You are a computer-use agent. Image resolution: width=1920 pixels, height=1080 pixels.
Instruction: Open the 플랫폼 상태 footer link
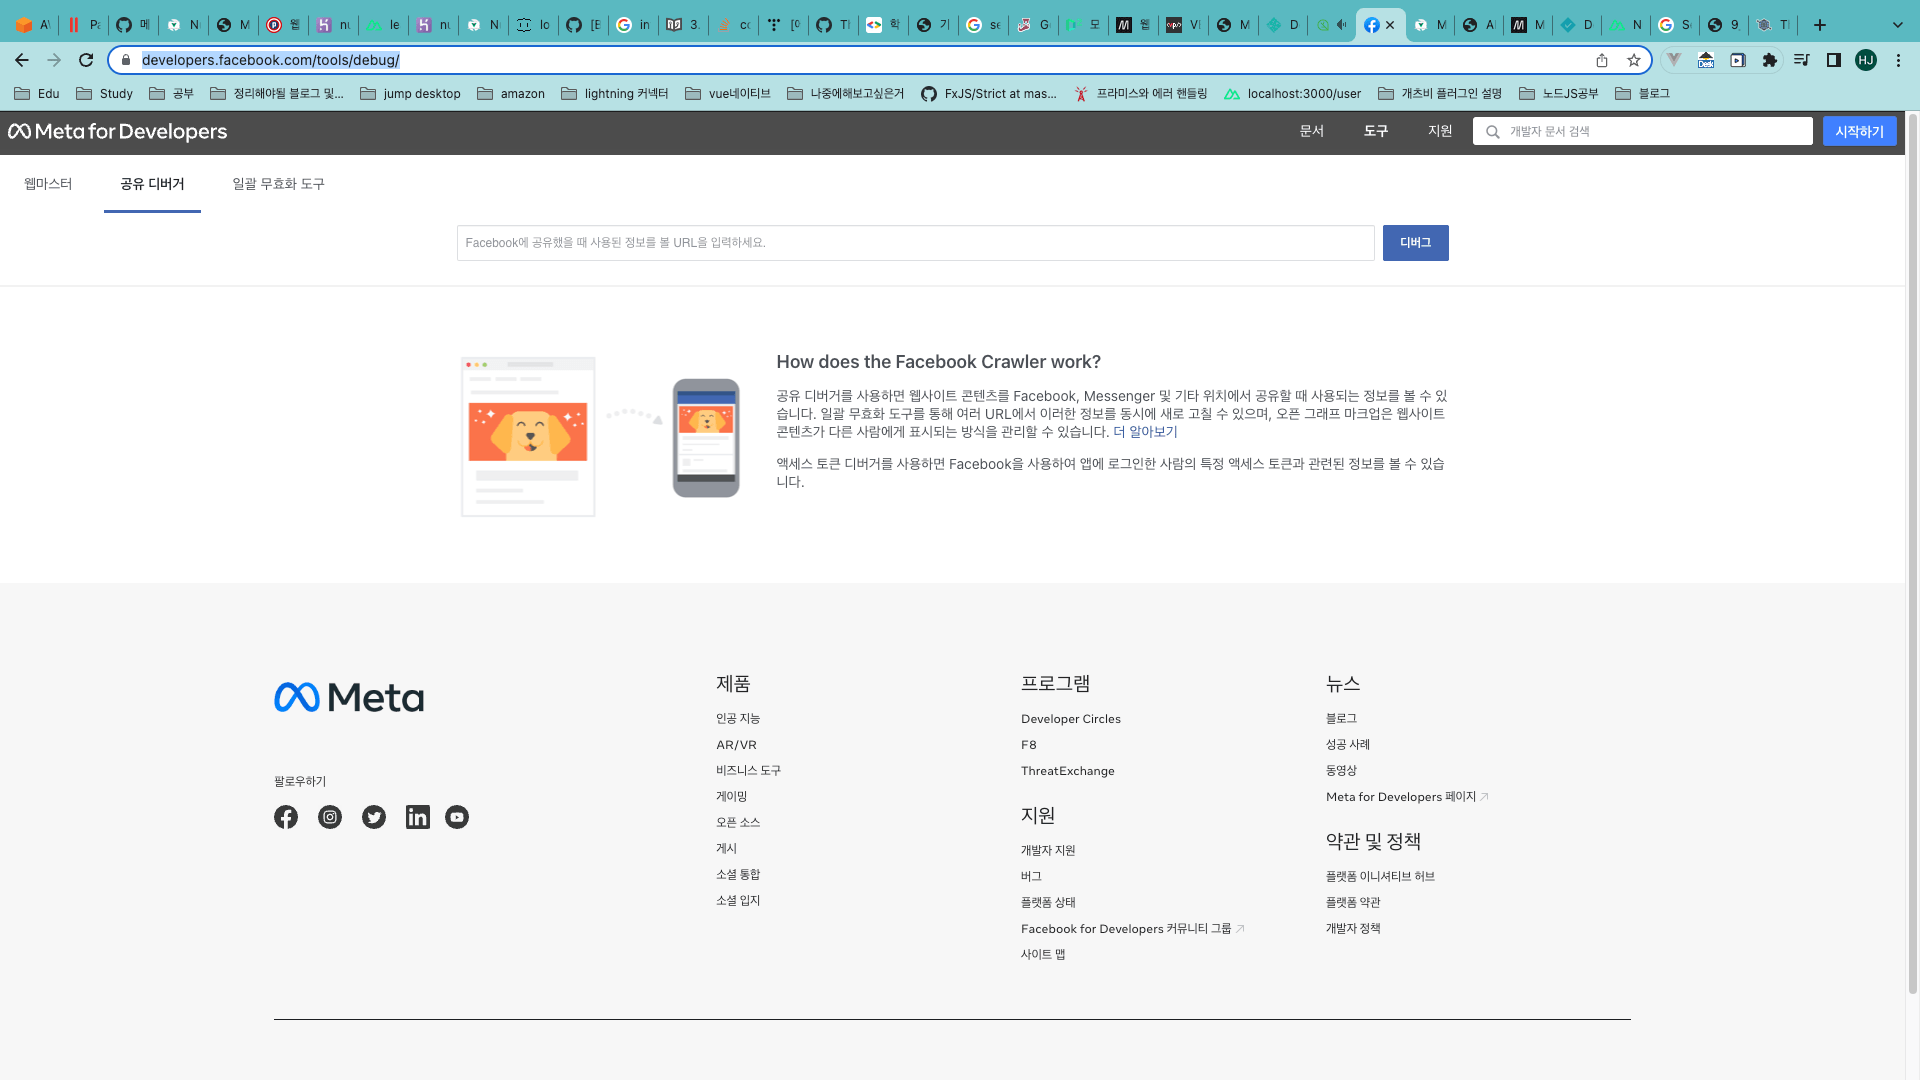click(1048, 902)
